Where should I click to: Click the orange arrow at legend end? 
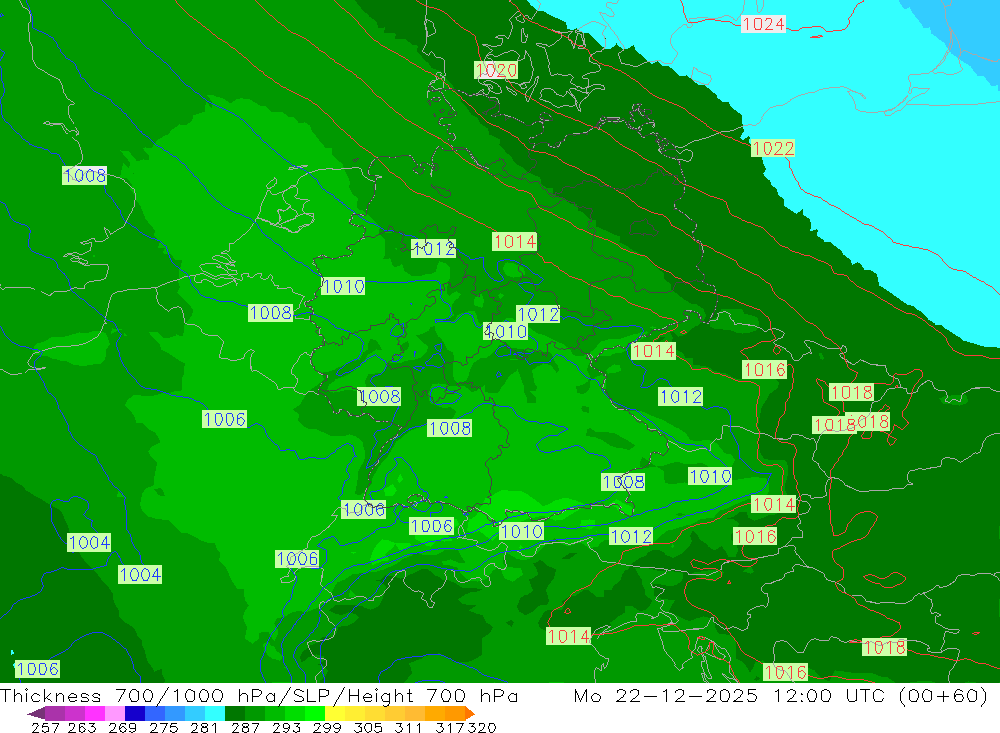tap(469, 713)
